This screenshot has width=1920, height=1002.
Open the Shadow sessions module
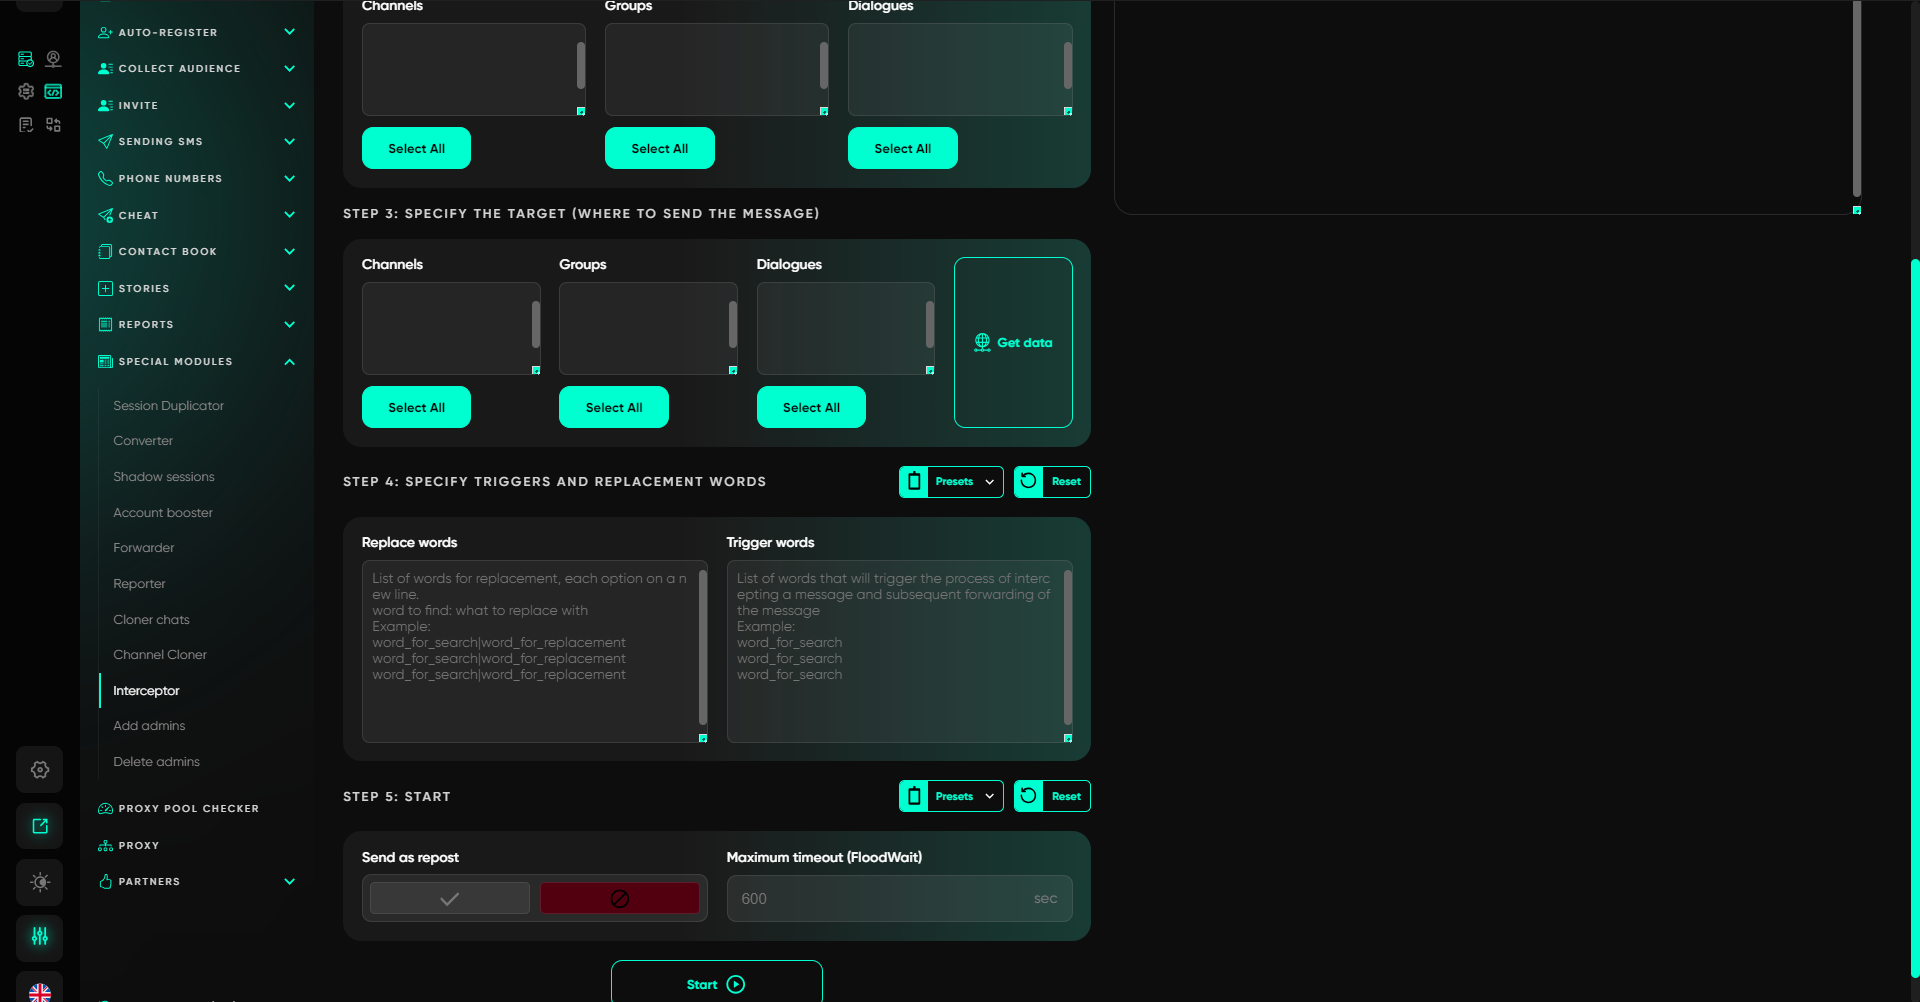click(164, 477)
